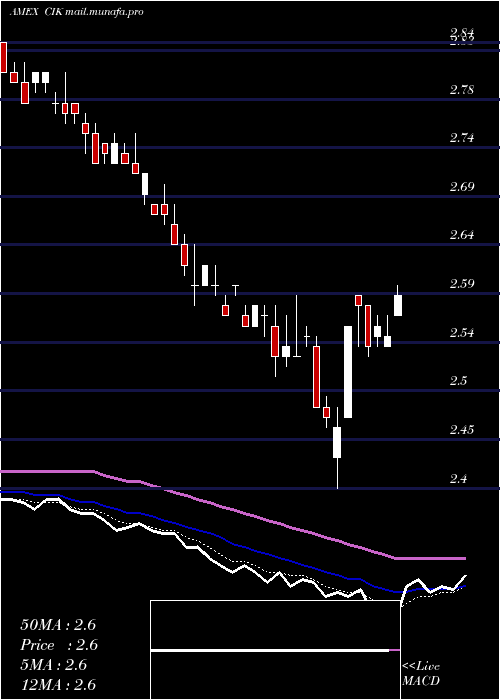Click the 2.78 price axis label
500x700 pixels.
462,90
